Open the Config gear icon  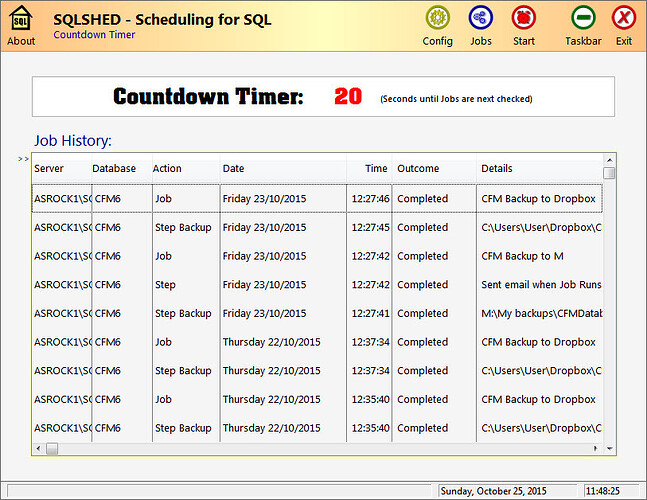point(437,18)
